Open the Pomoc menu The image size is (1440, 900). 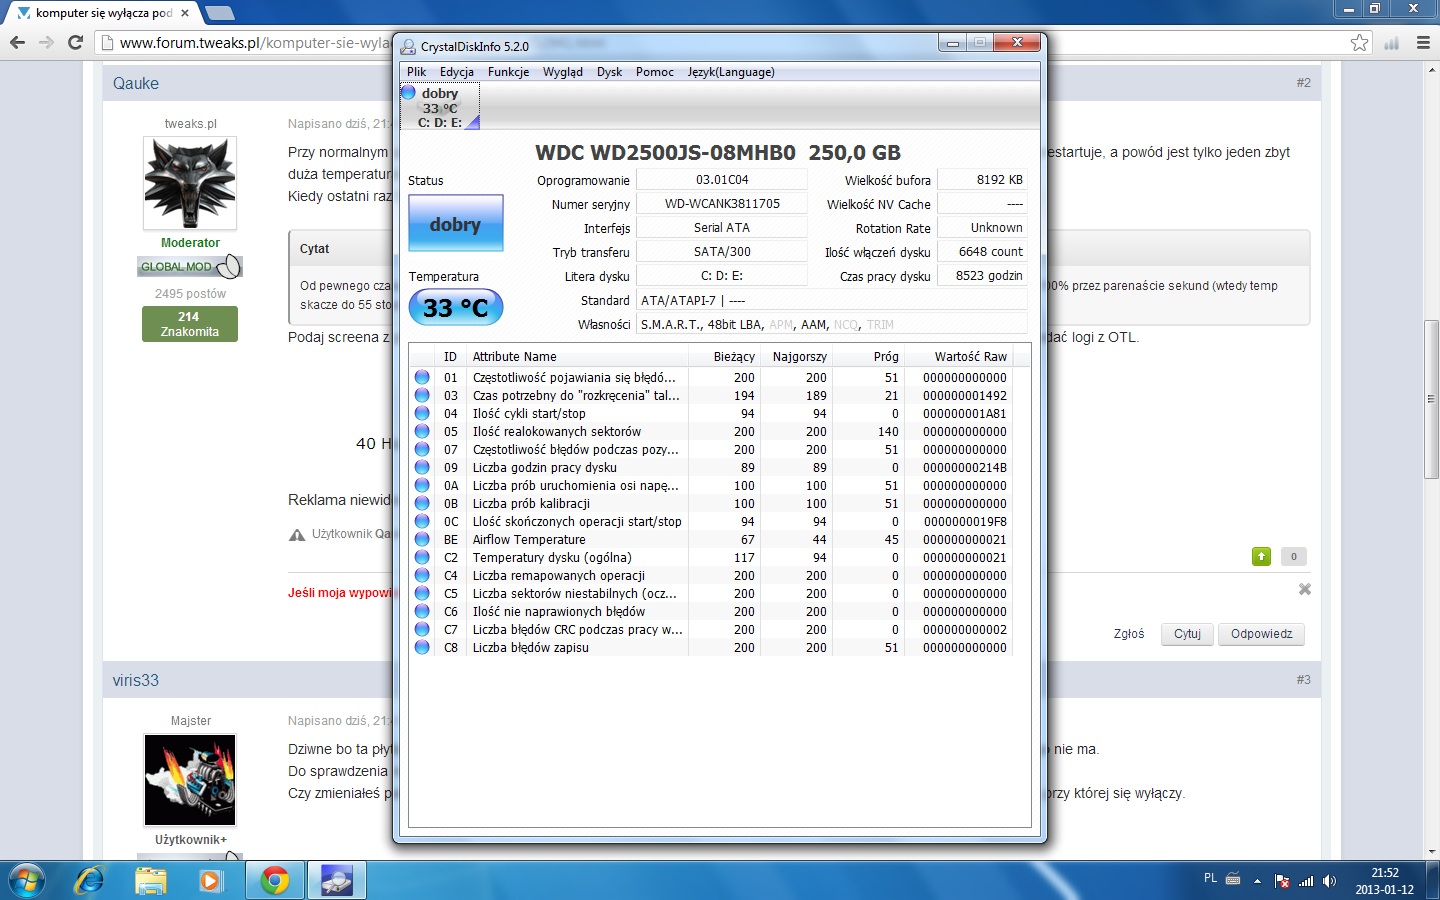(x=655, y=72)
